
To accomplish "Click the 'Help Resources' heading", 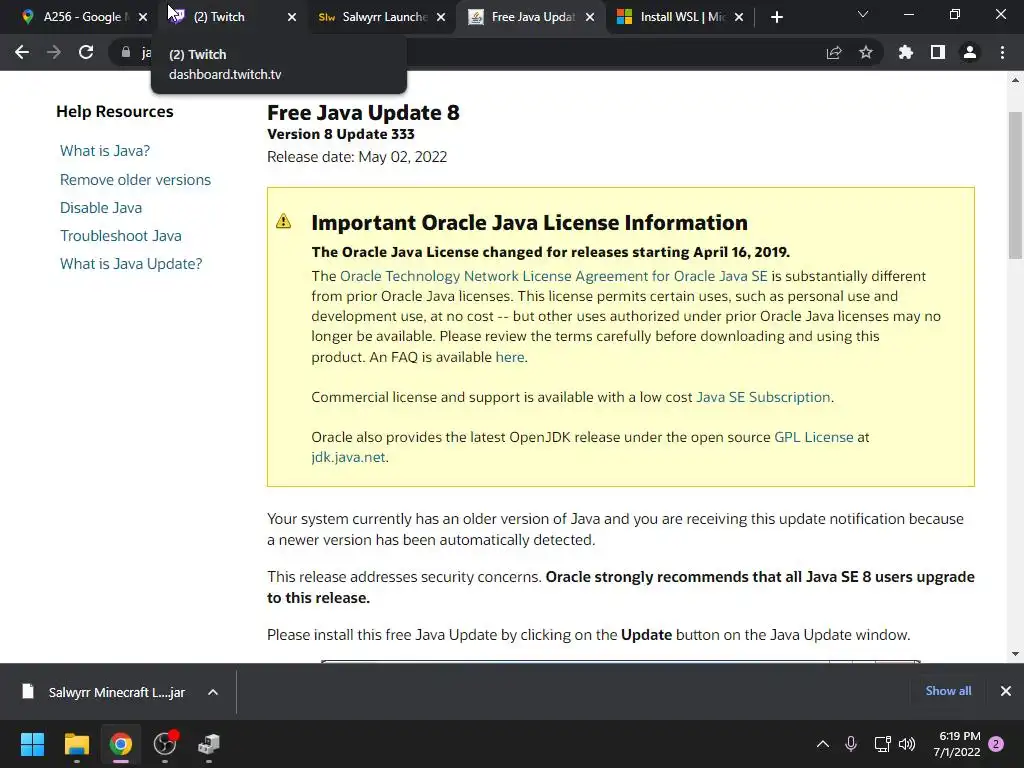I will 115,112.
